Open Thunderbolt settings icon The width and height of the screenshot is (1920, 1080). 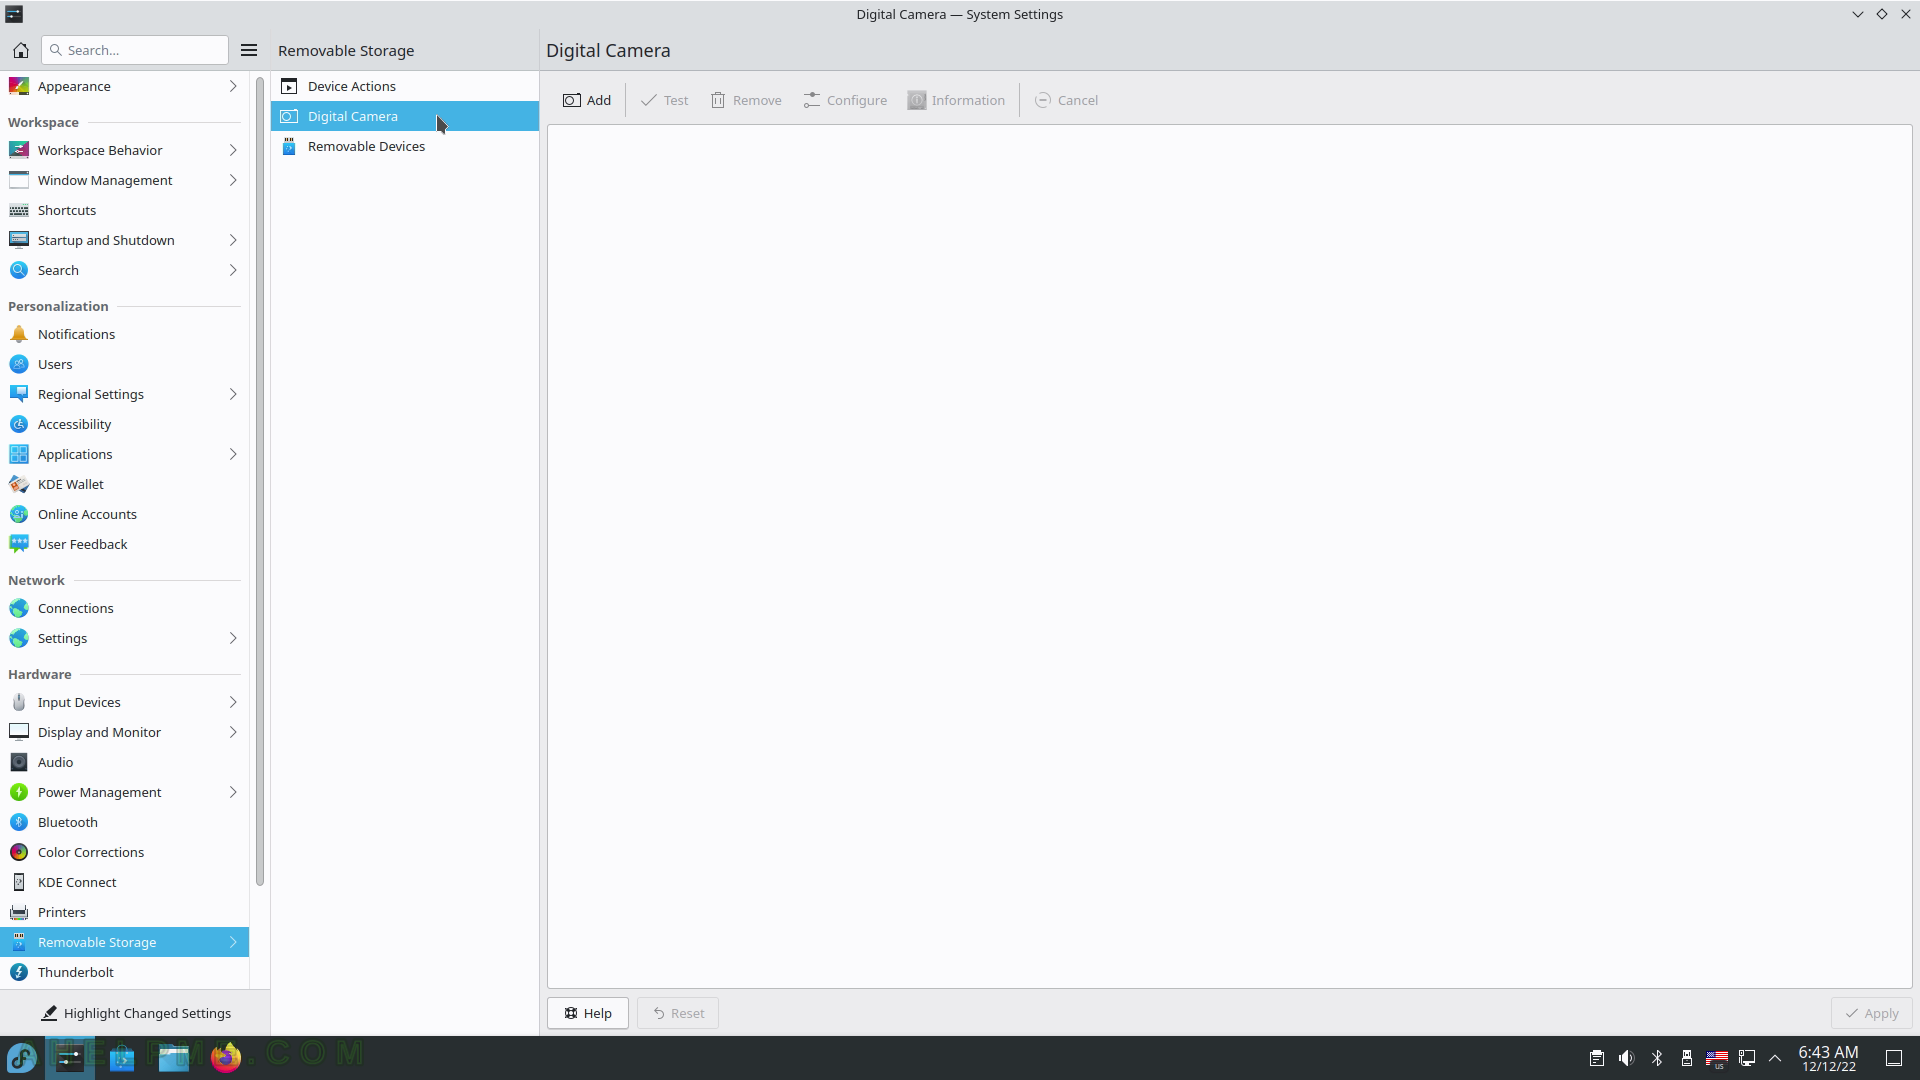pos(19,972)
